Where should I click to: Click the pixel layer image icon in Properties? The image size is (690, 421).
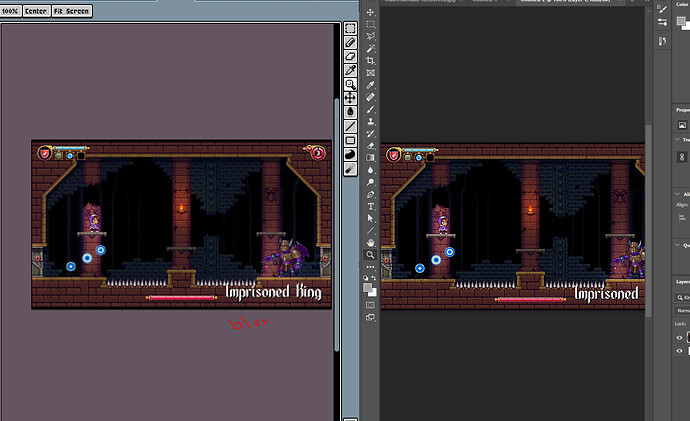click(682, 125)
